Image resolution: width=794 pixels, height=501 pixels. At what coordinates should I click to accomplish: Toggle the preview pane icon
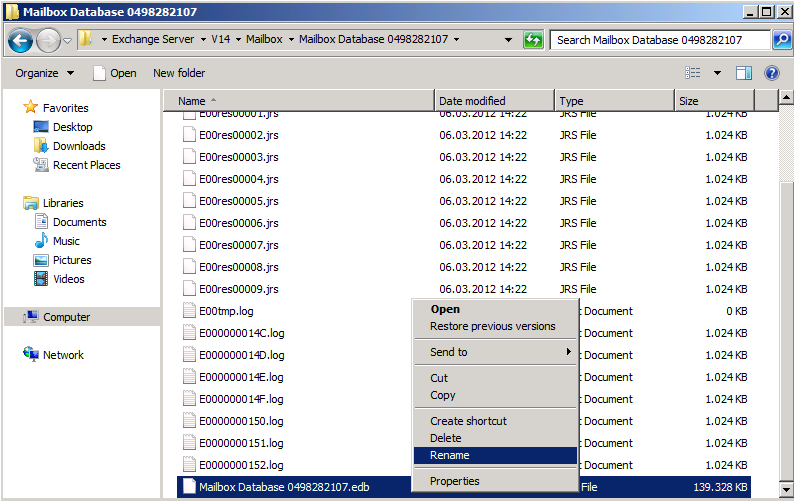click(743, 73)
